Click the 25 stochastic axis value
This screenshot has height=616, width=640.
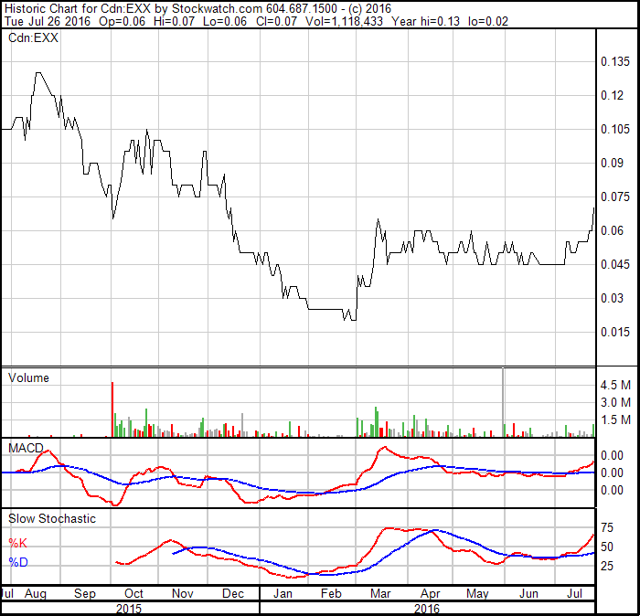coord(607,566)
